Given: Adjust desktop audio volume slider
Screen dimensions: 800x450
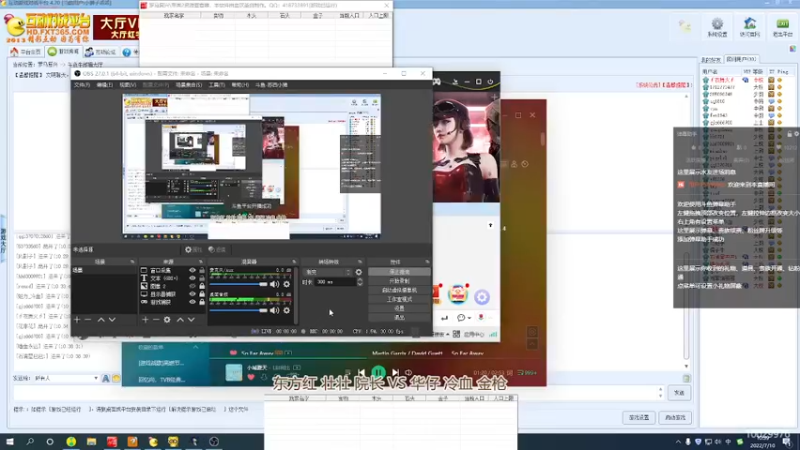Looking at the screenshot, I should (x=238, y=310).
